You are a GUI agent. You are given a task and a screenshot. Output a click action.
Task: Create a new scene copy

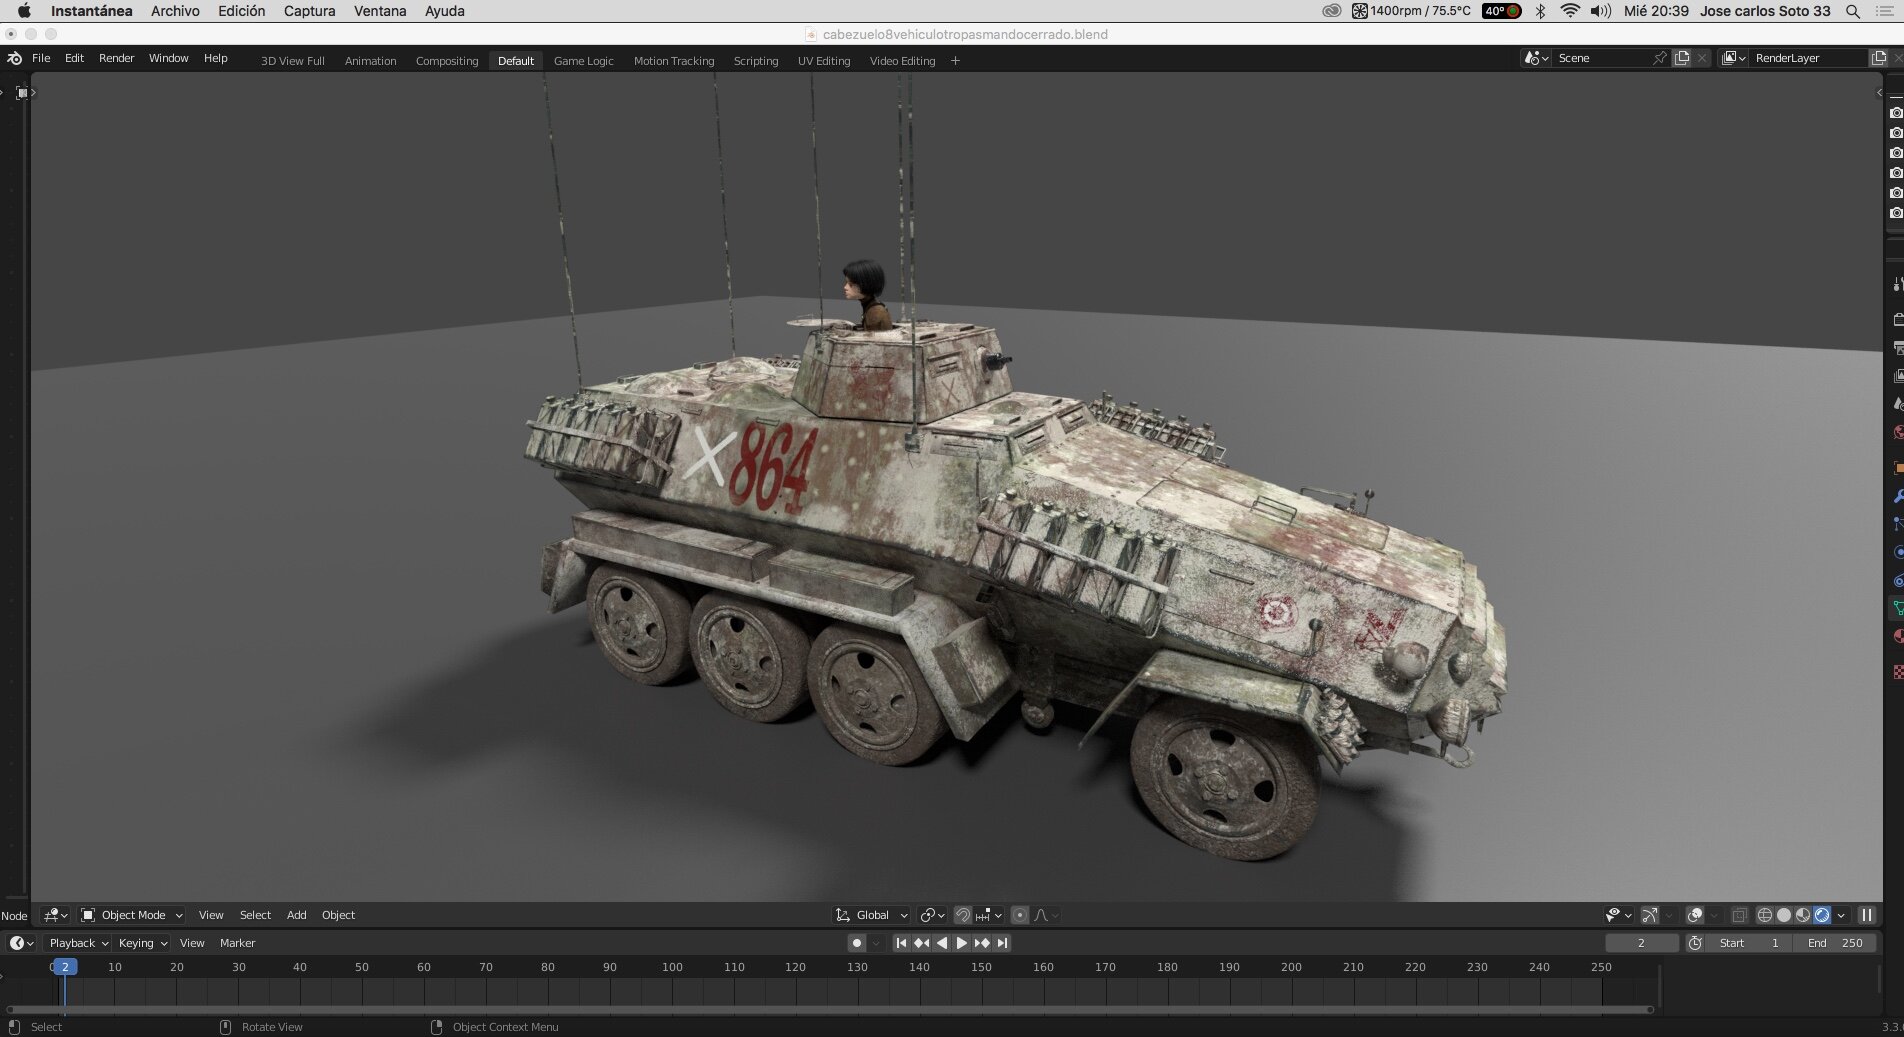(x=1682, y=58)
